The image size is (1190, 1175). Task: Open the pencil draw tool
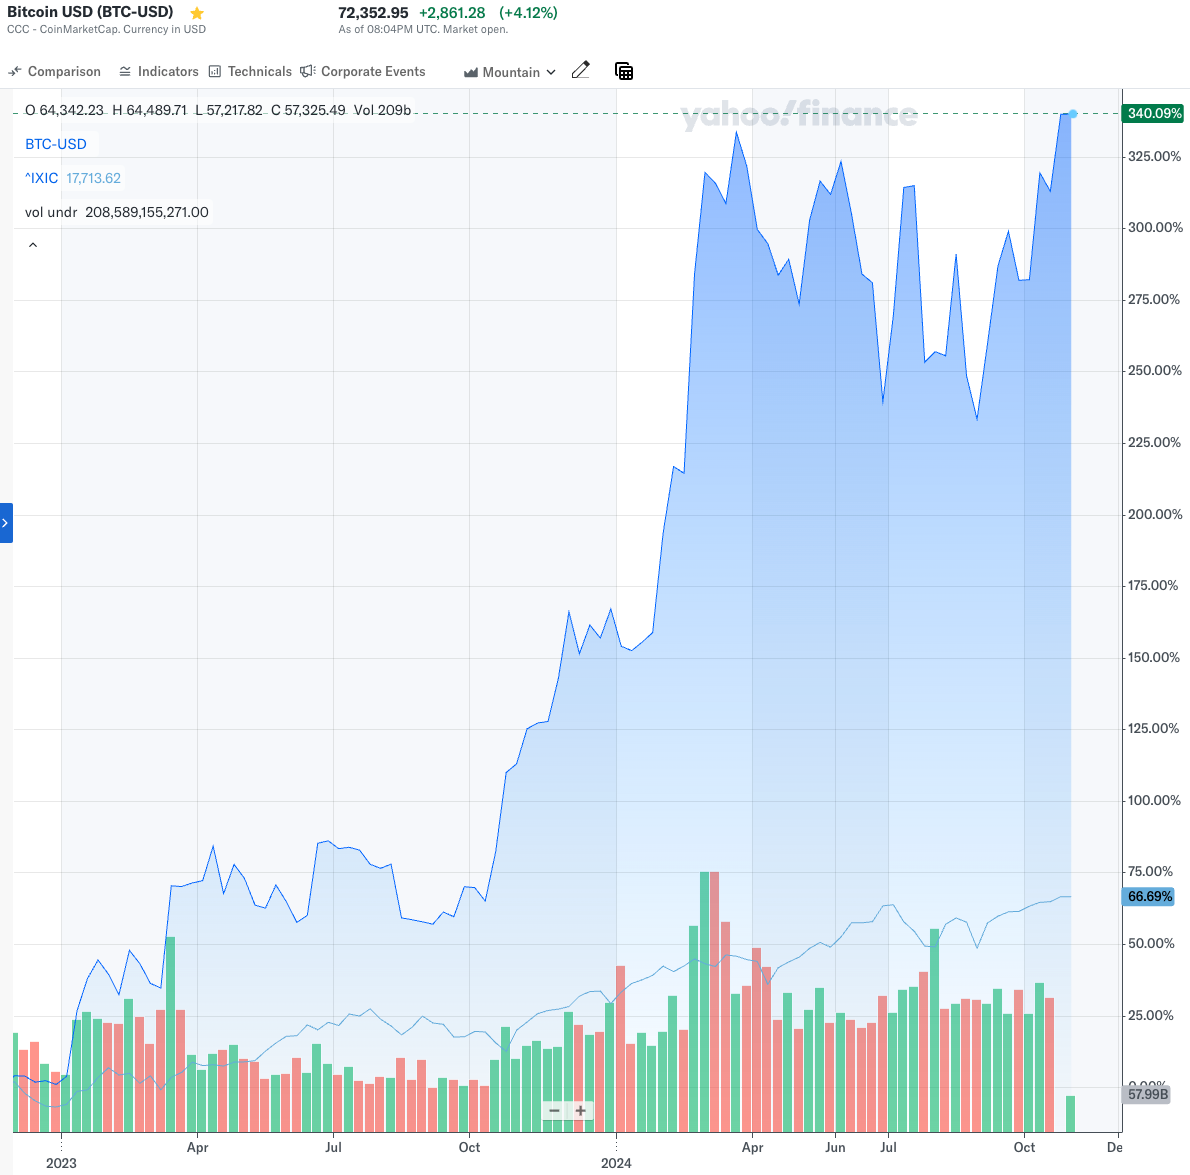click(x=581, y=71)
